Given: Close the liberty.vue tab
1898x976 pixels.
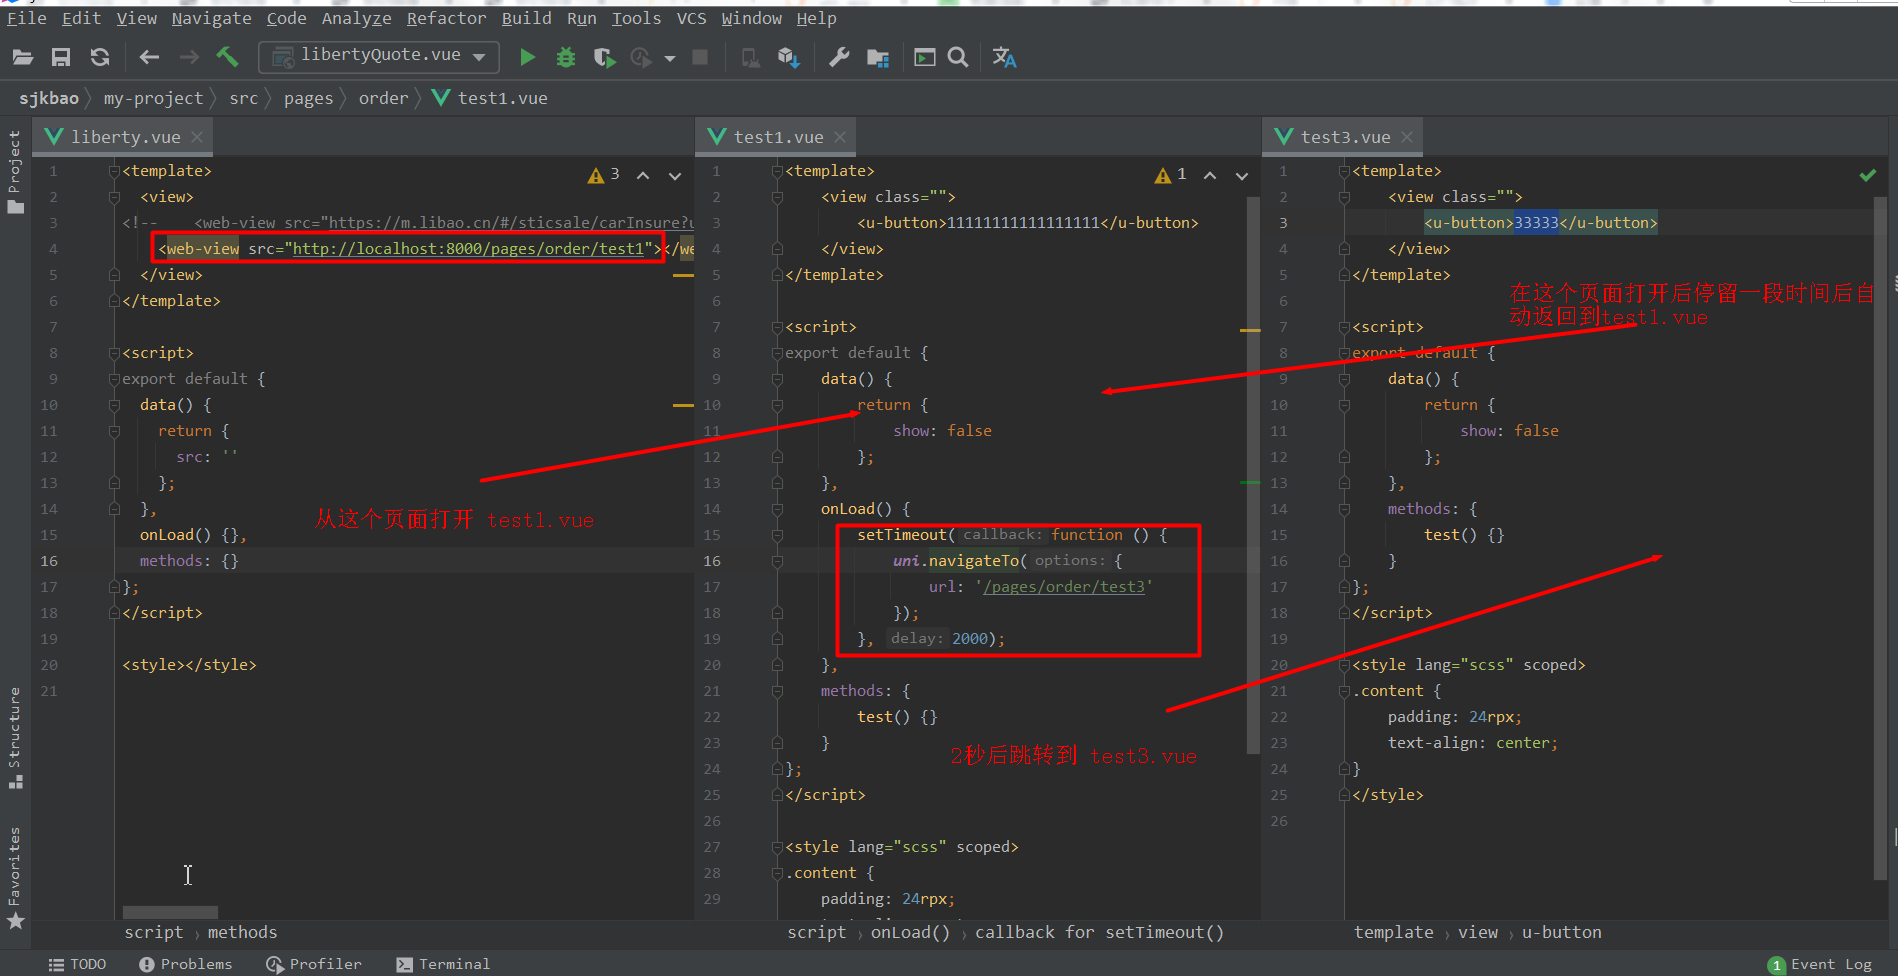Looking at the screenshot, I should coord(197,137).
